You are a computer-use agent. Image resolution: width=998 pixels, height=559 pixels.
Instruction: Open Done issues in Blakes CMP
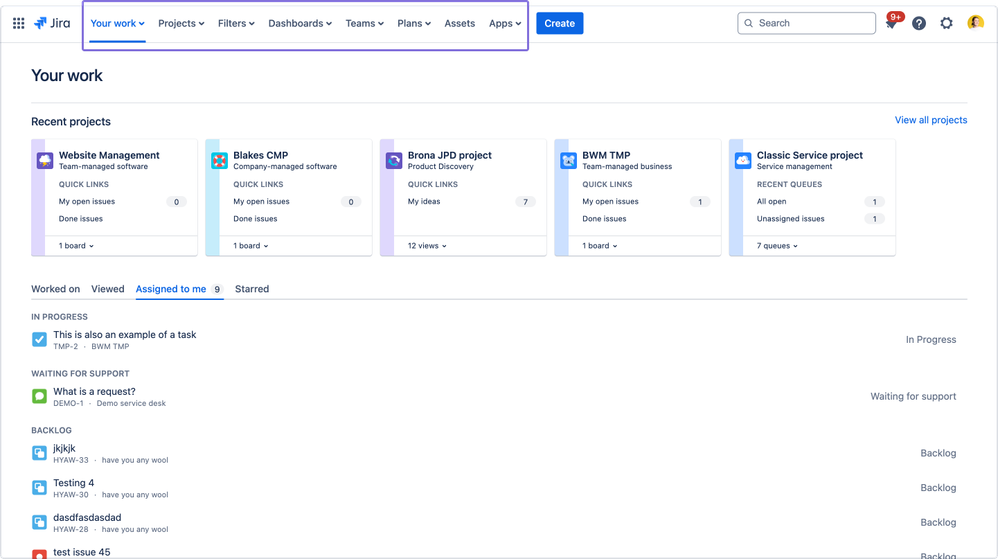[255, 218]
